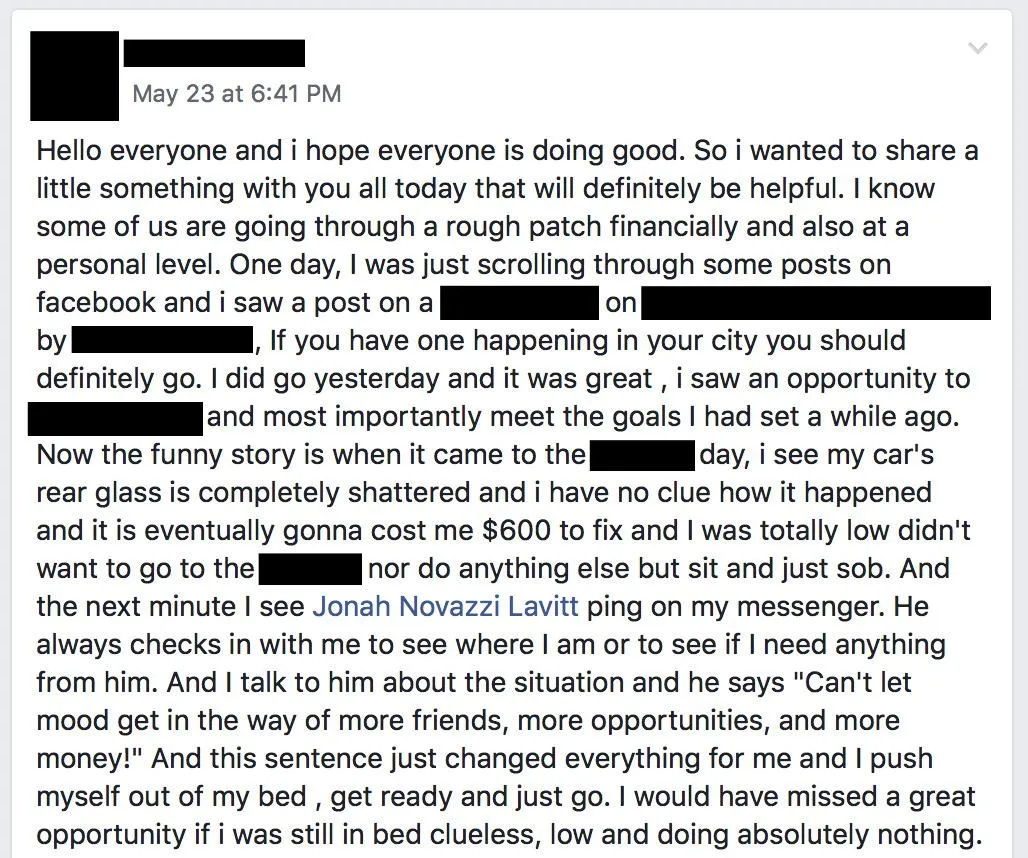Click the word 'facebook' in the post

coord(96,303)
